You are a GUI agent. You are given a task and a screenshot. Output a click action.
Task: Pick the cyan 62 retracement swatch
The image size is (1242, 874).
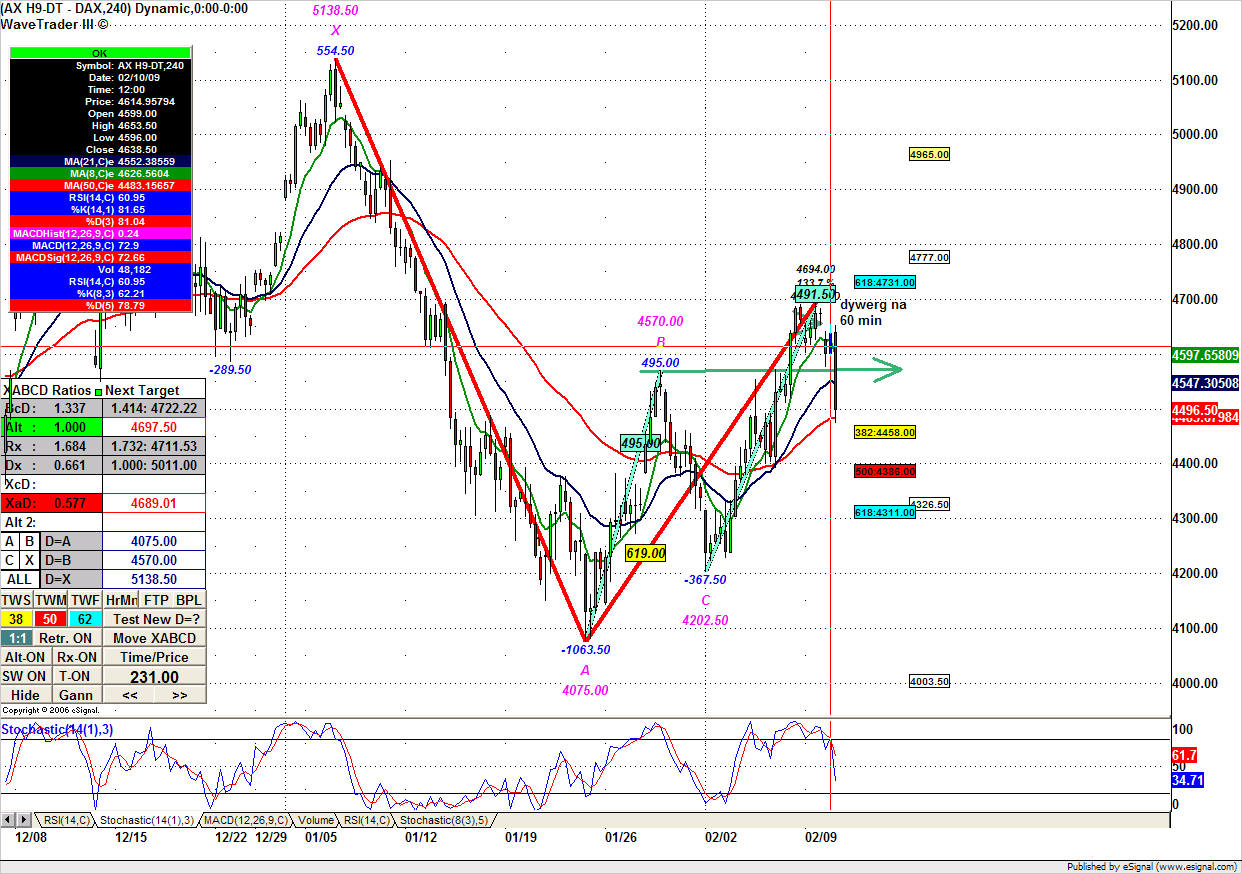coord(85,619)
